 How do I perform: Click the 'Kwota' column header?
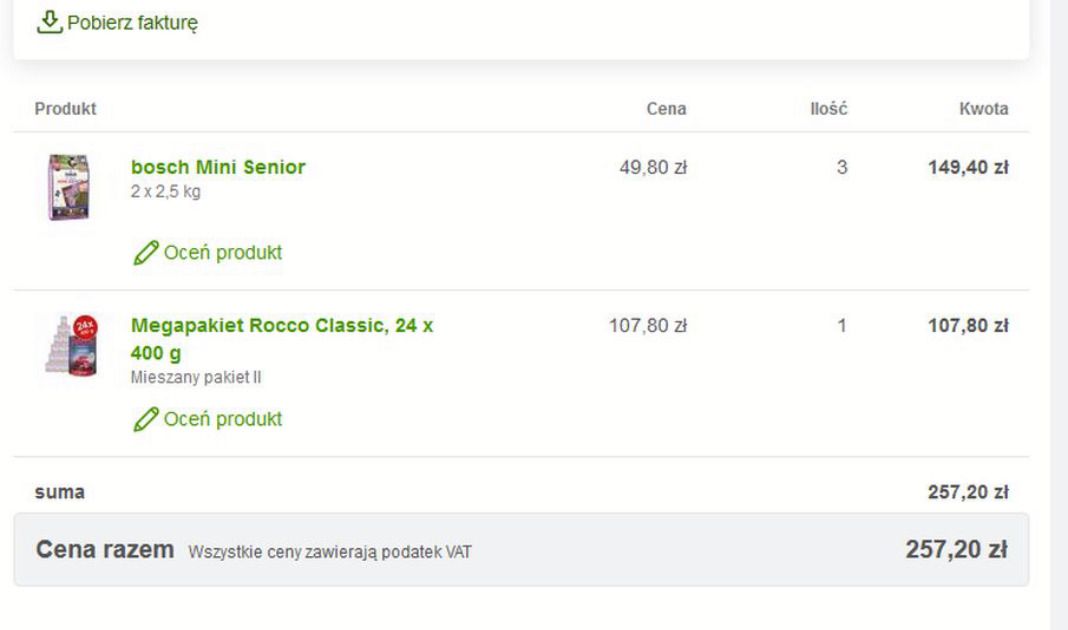point(983,109)
